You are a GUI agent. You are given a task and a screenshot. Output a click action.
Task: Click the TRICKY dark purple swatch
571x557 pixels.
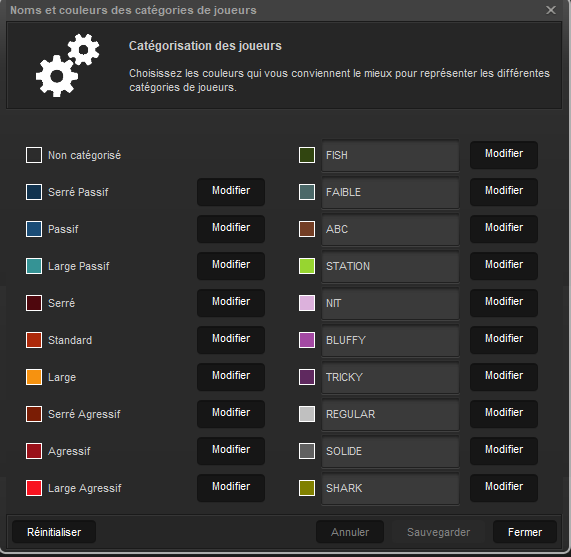coord(307,377)
